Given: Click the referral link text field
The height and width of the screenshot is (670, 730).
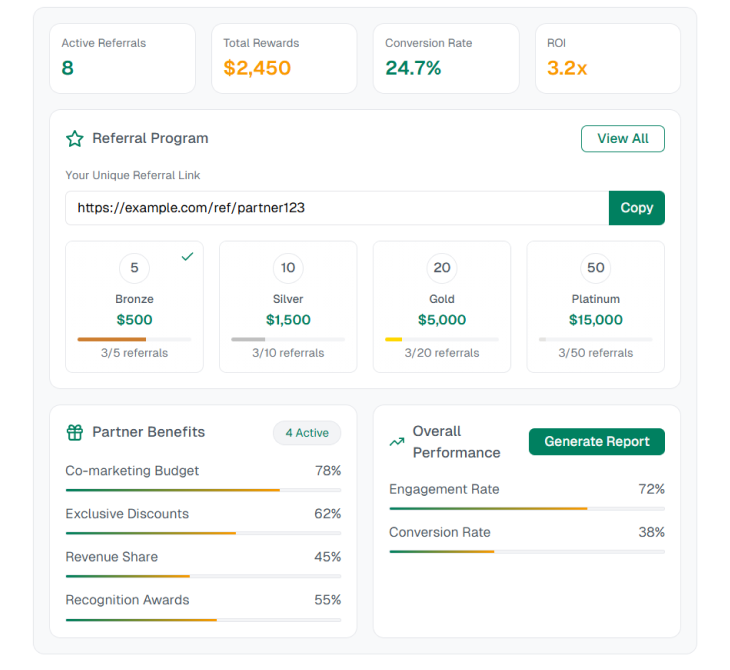Looking at the screenshot, I should (337, 208).
